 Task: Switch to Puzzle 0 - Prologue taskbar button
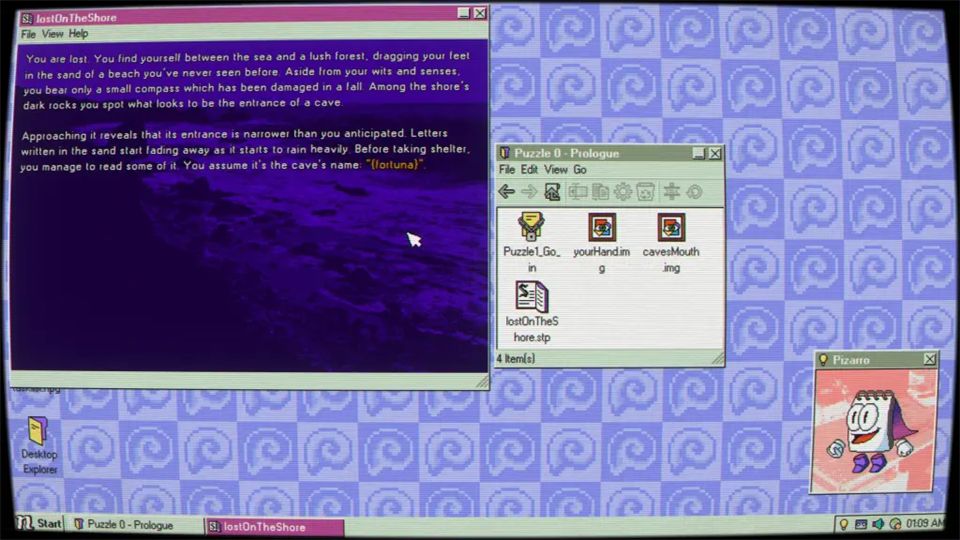click(135, 525)
